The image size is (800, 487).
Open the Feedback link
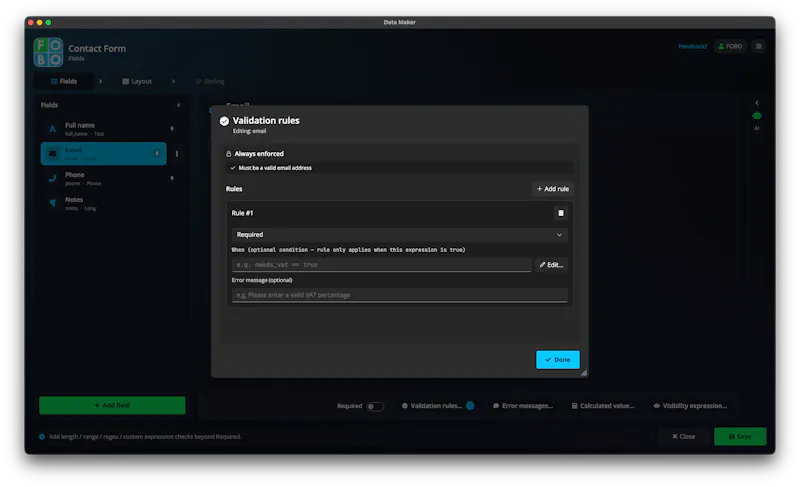692,46
